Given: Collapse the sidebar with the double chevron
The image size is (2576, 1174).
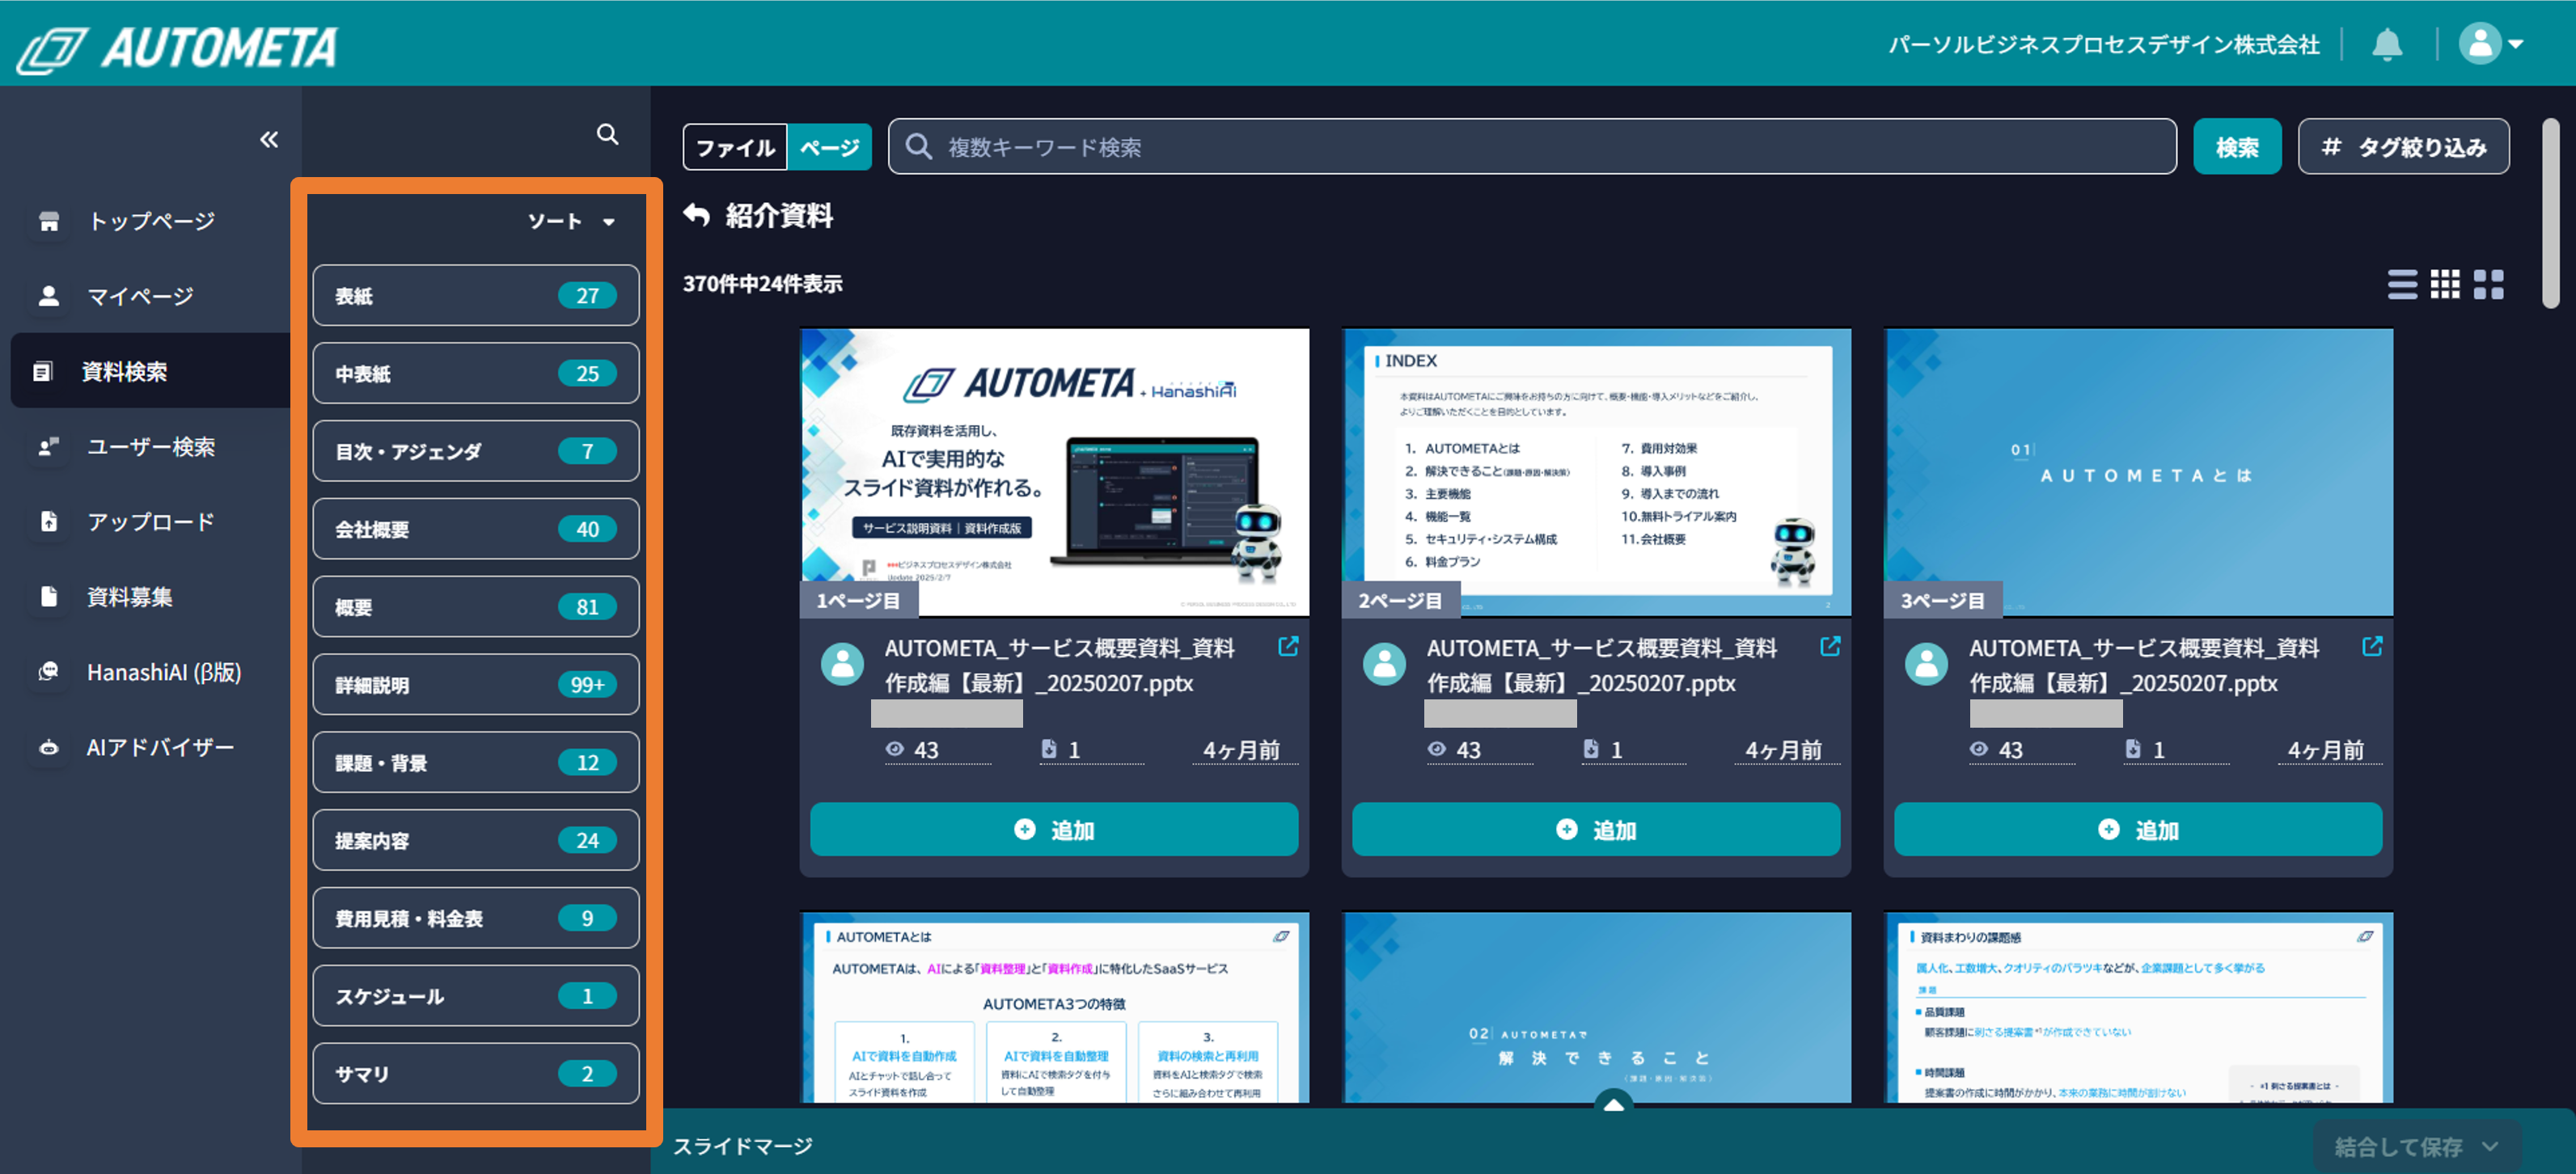Looking at the screenshot, I should point(269,139).
